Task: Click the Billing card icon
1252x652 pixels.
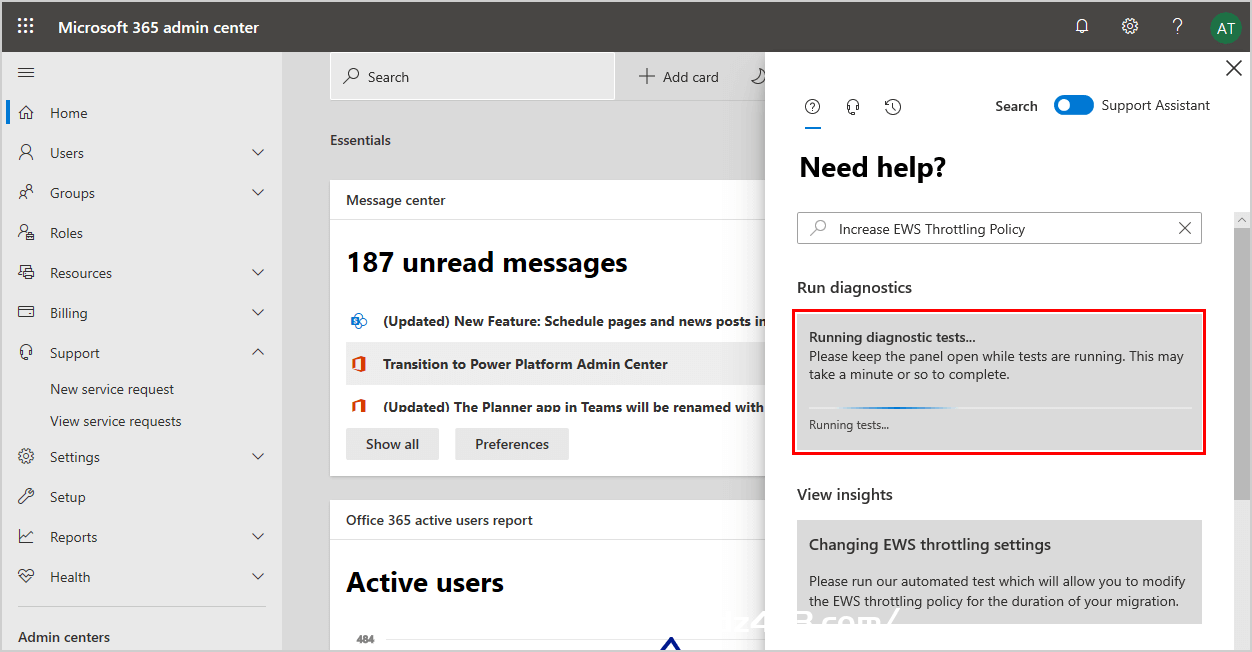Action: click(27, 313)
